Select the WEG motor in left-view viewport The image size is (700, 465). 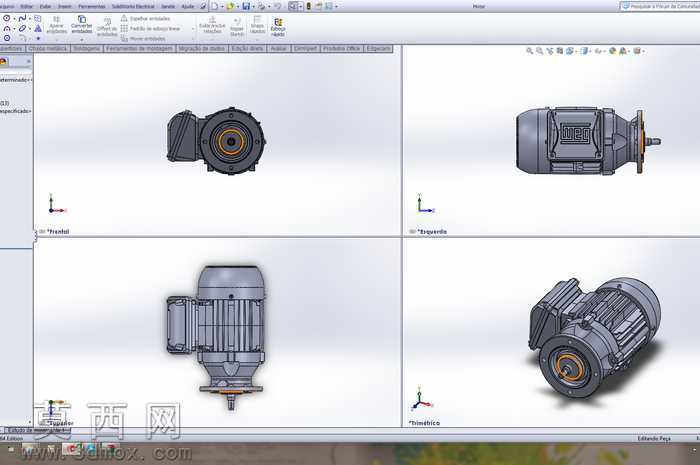pos(588,141)
